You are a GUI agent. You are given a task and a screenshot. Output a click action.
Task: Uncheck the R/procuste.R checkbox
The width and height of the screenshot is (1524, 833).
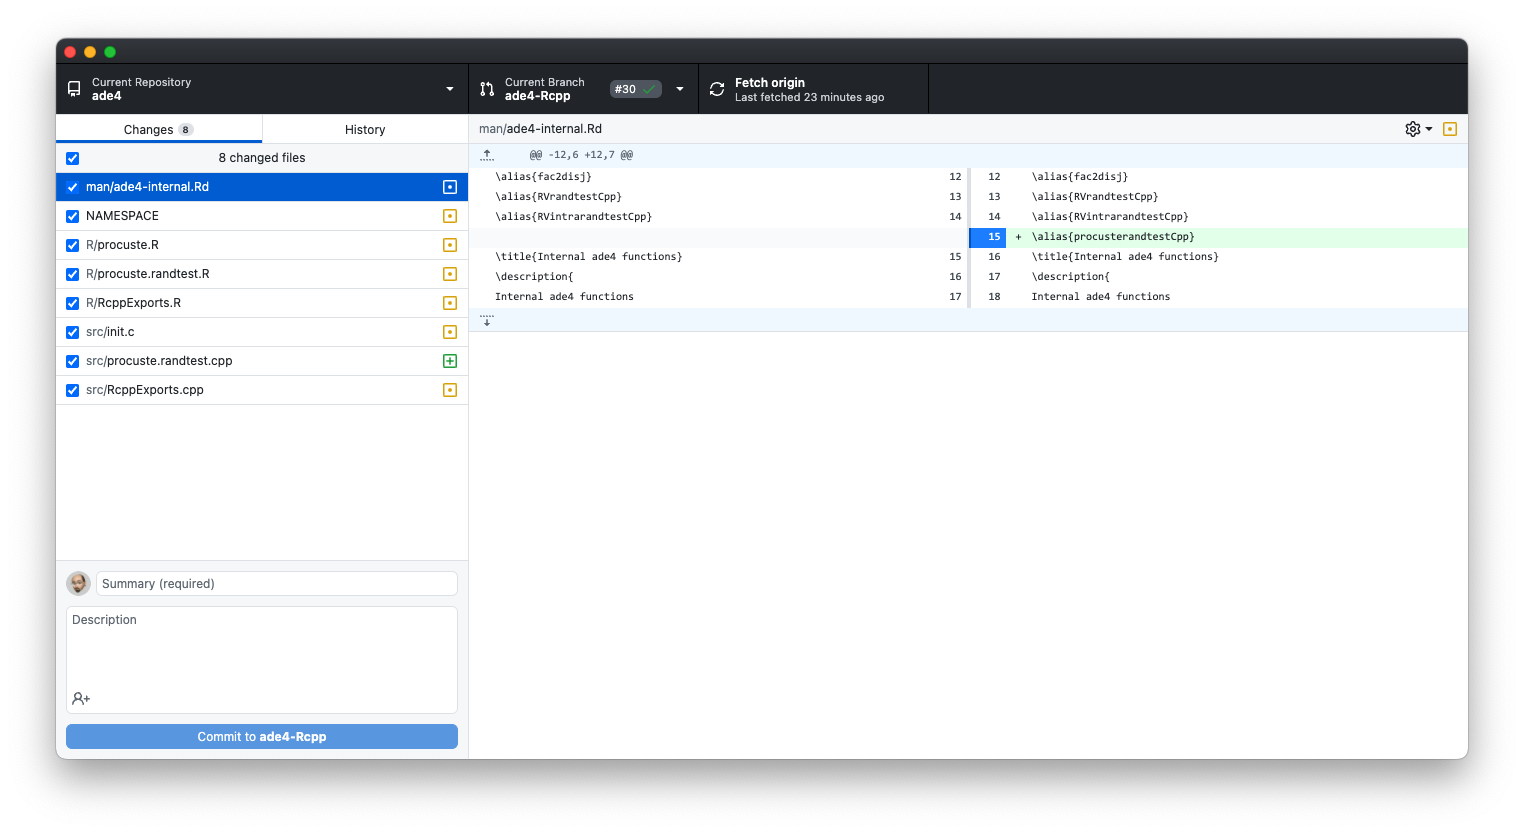click(72, 245)
